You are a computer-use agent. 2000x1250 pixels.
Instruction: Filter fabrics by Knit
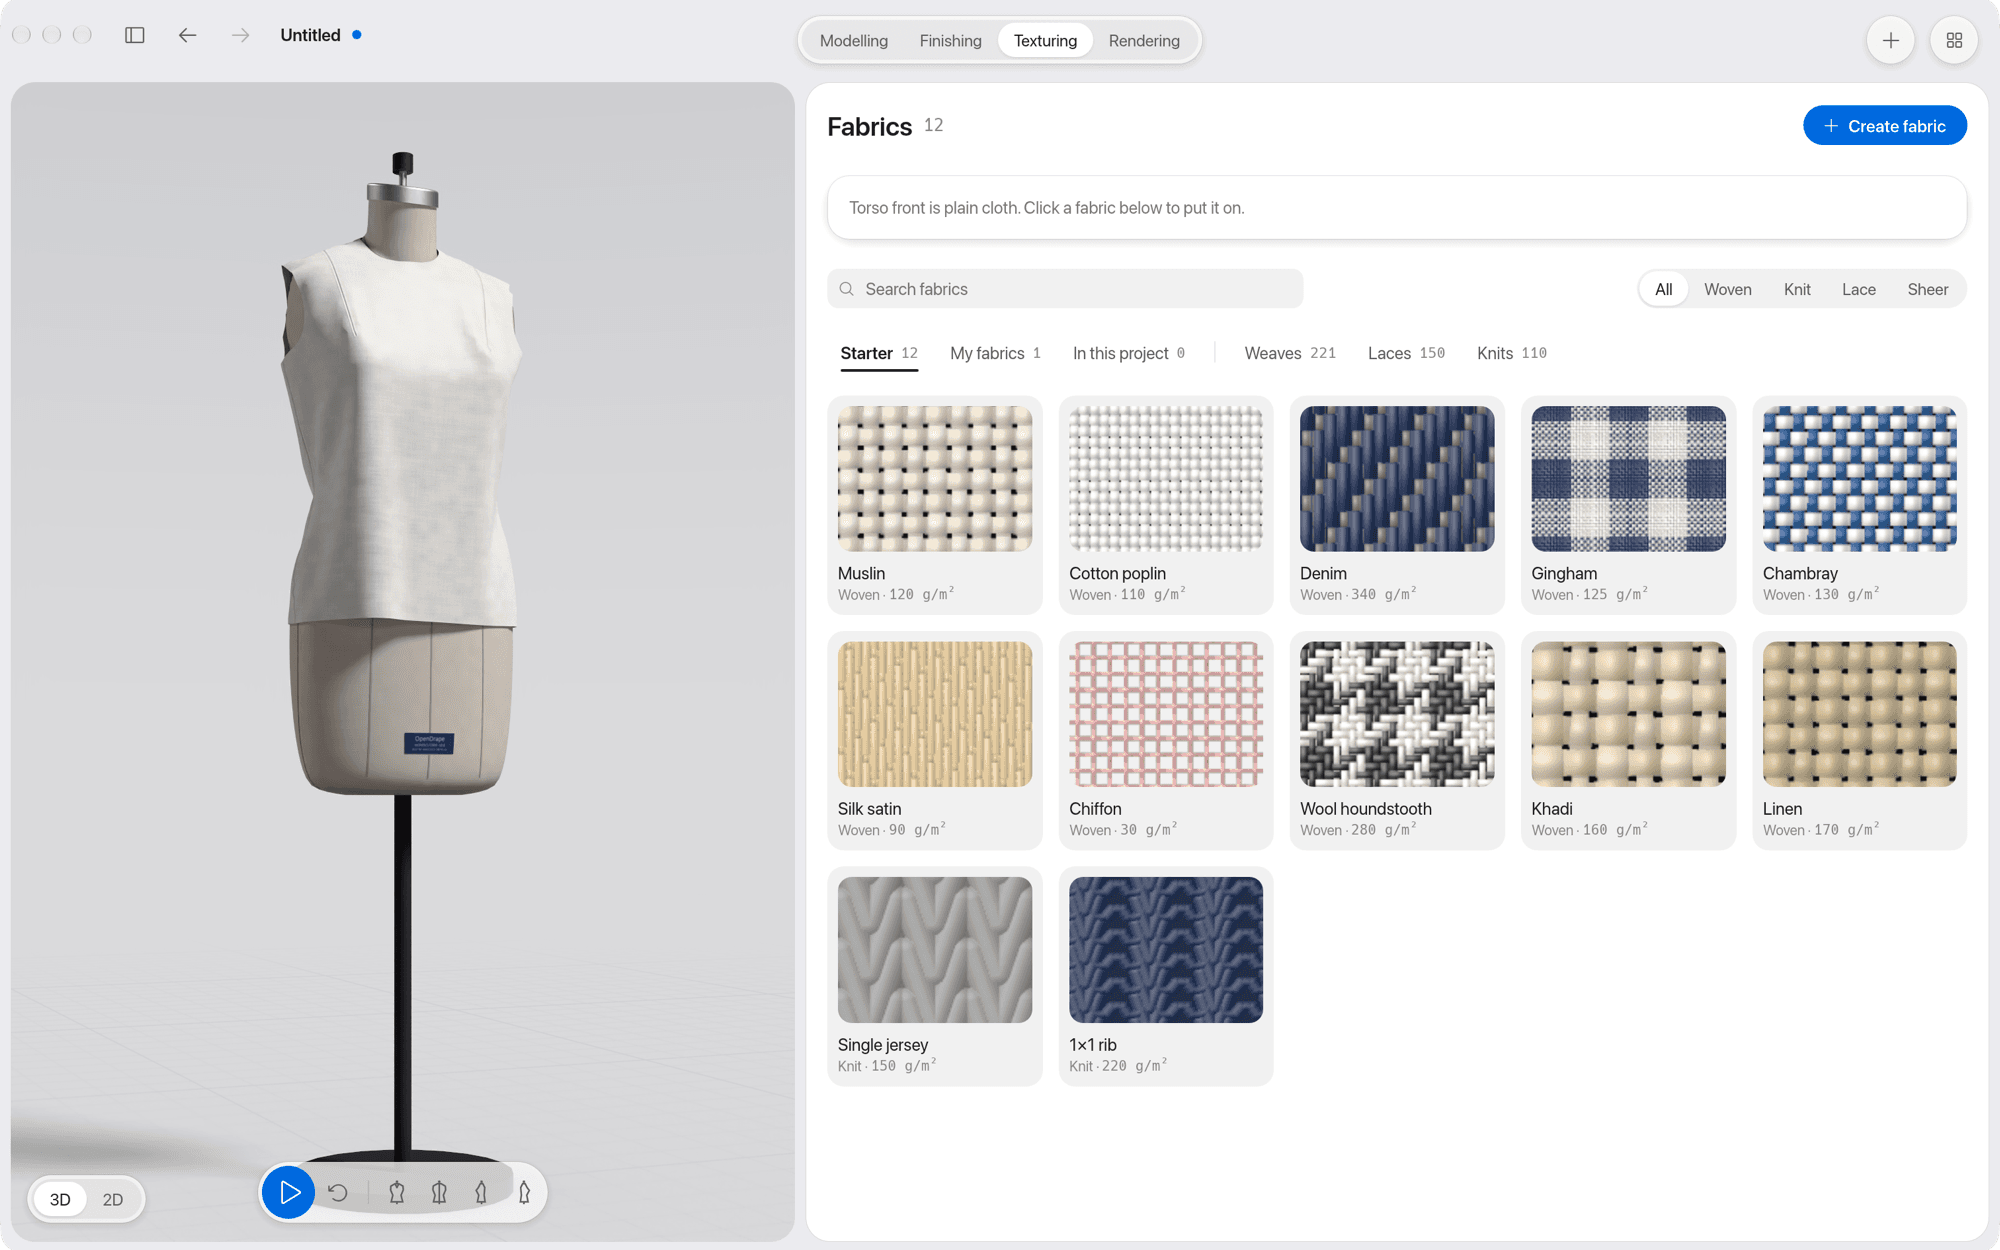point(1797,289)
